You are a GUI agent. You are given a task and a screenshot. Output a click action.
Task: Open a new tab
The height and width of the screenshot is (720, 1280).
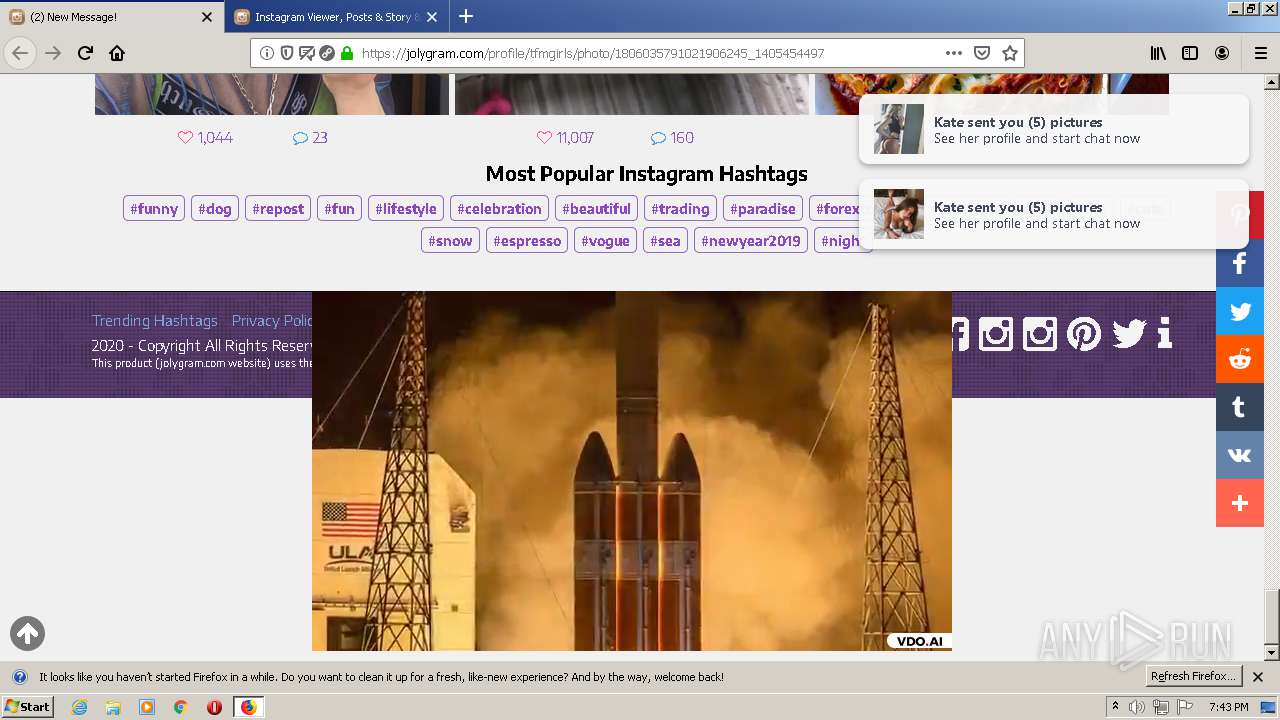466,16
